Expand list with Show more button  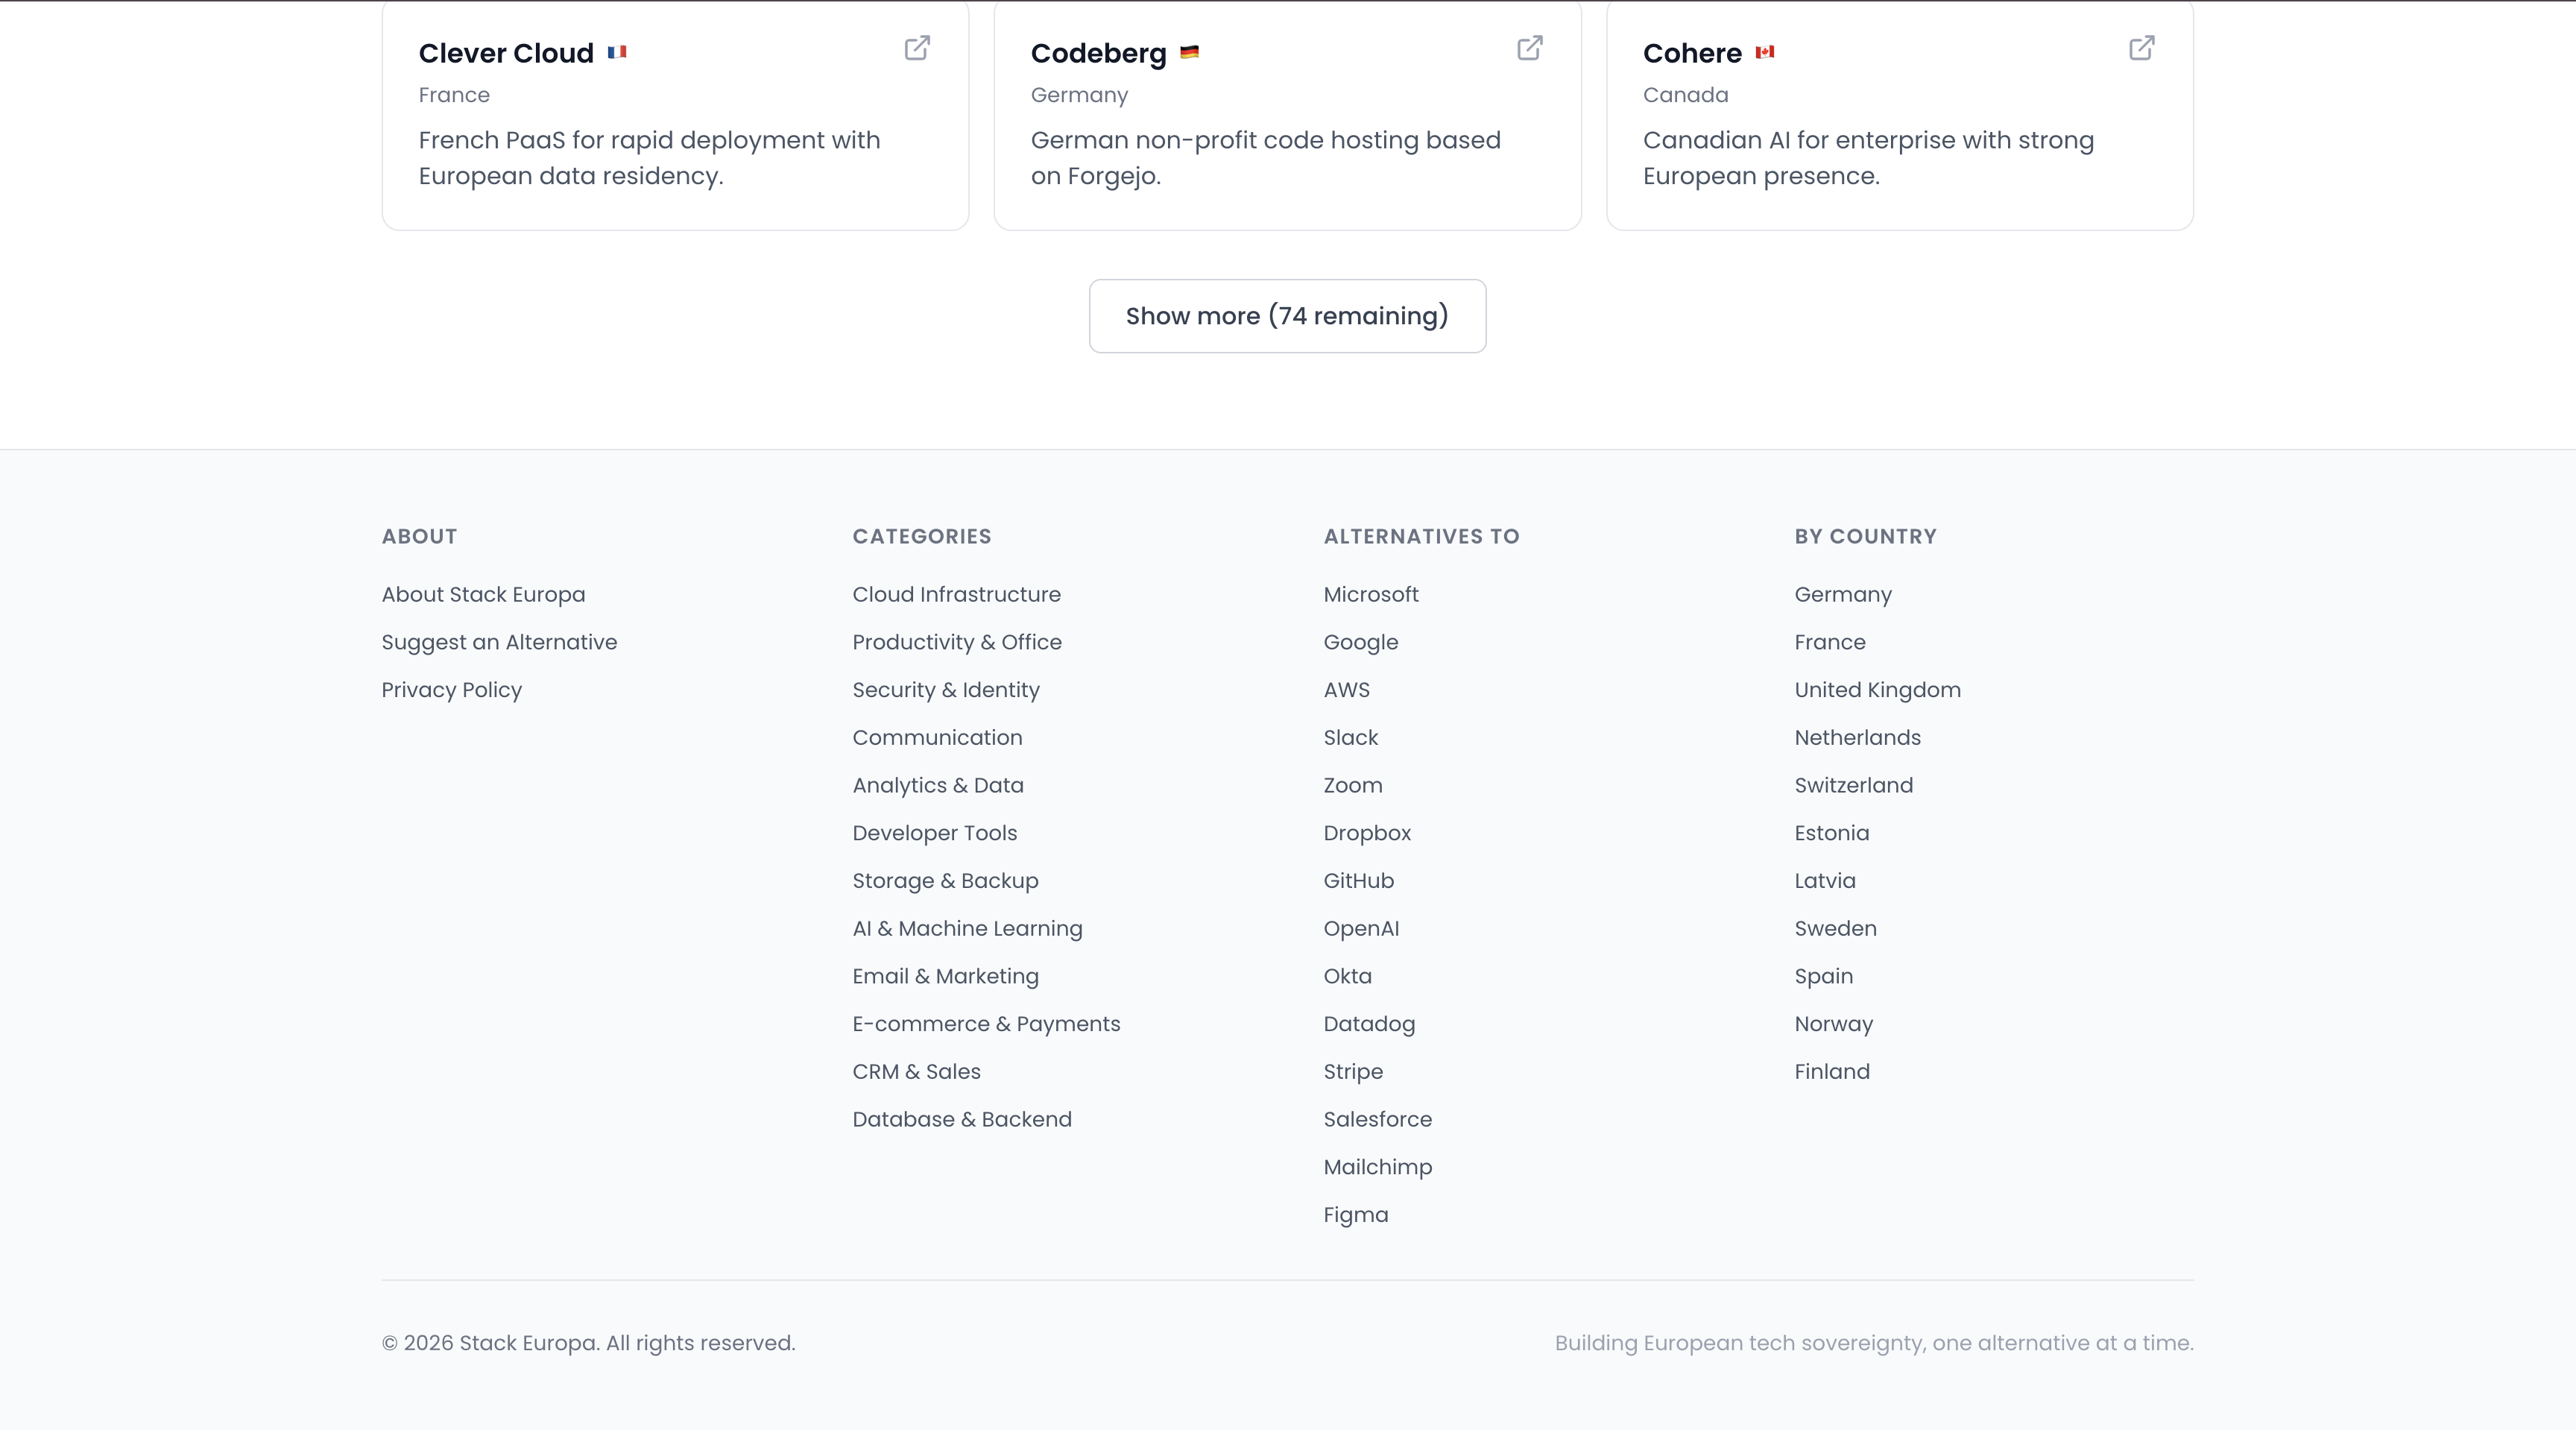point(1287,316)
